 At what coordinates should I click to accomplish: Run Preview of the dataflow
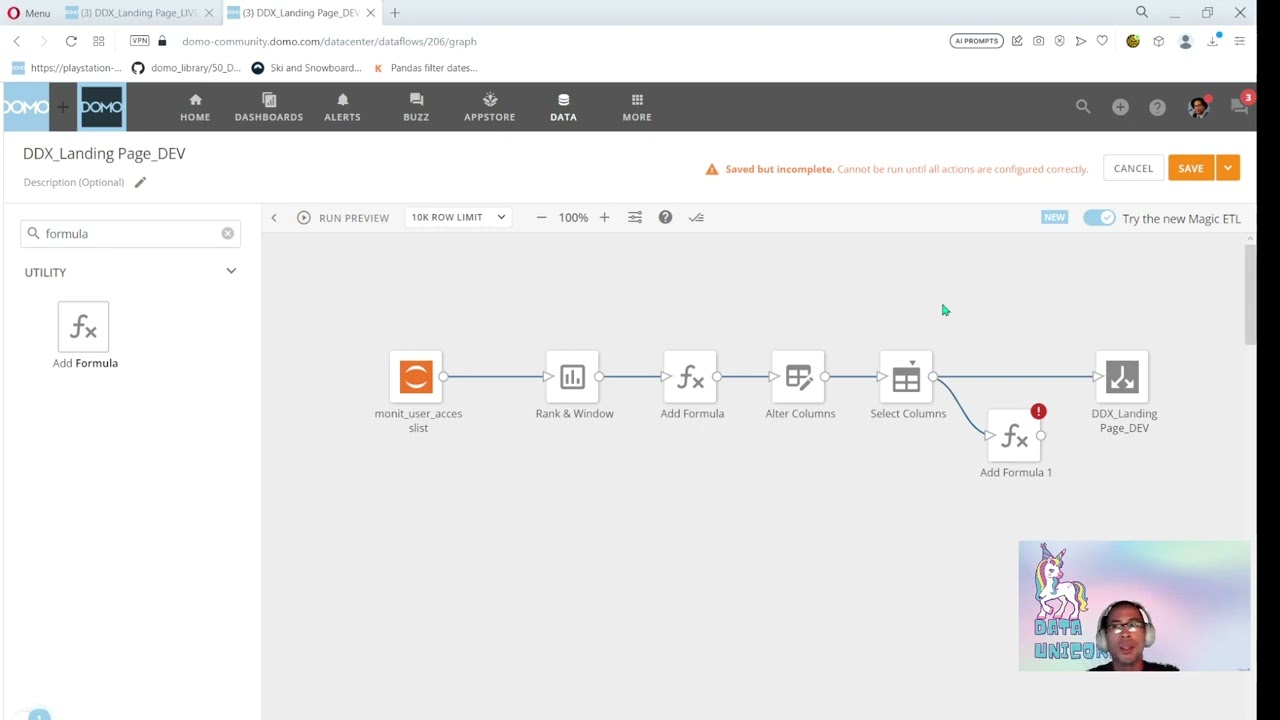click(343, 217)
